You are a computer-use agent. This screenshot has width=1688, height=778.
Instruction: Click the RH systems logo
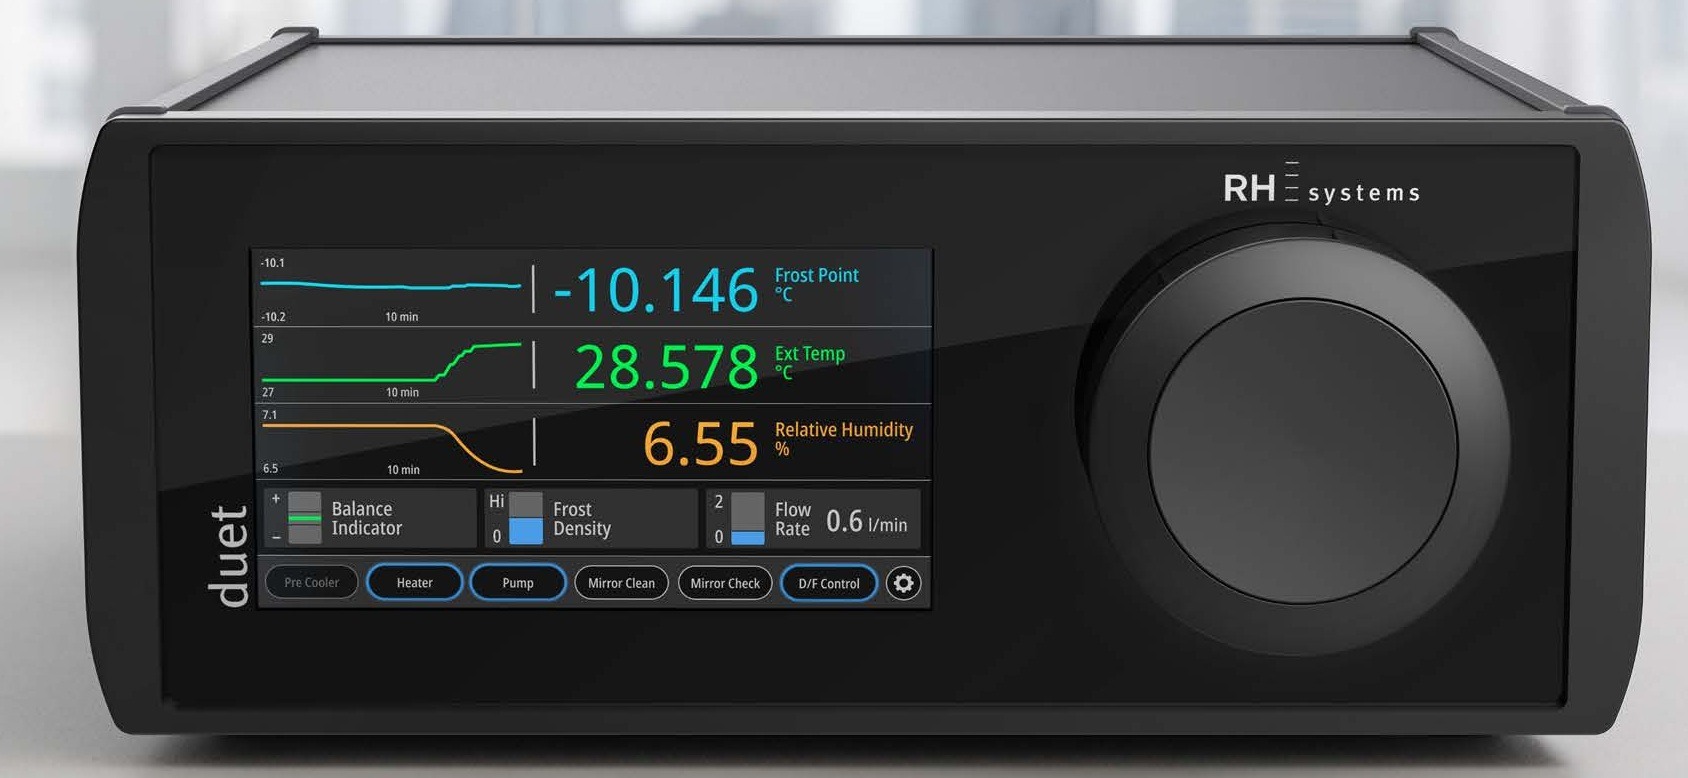1320,188
